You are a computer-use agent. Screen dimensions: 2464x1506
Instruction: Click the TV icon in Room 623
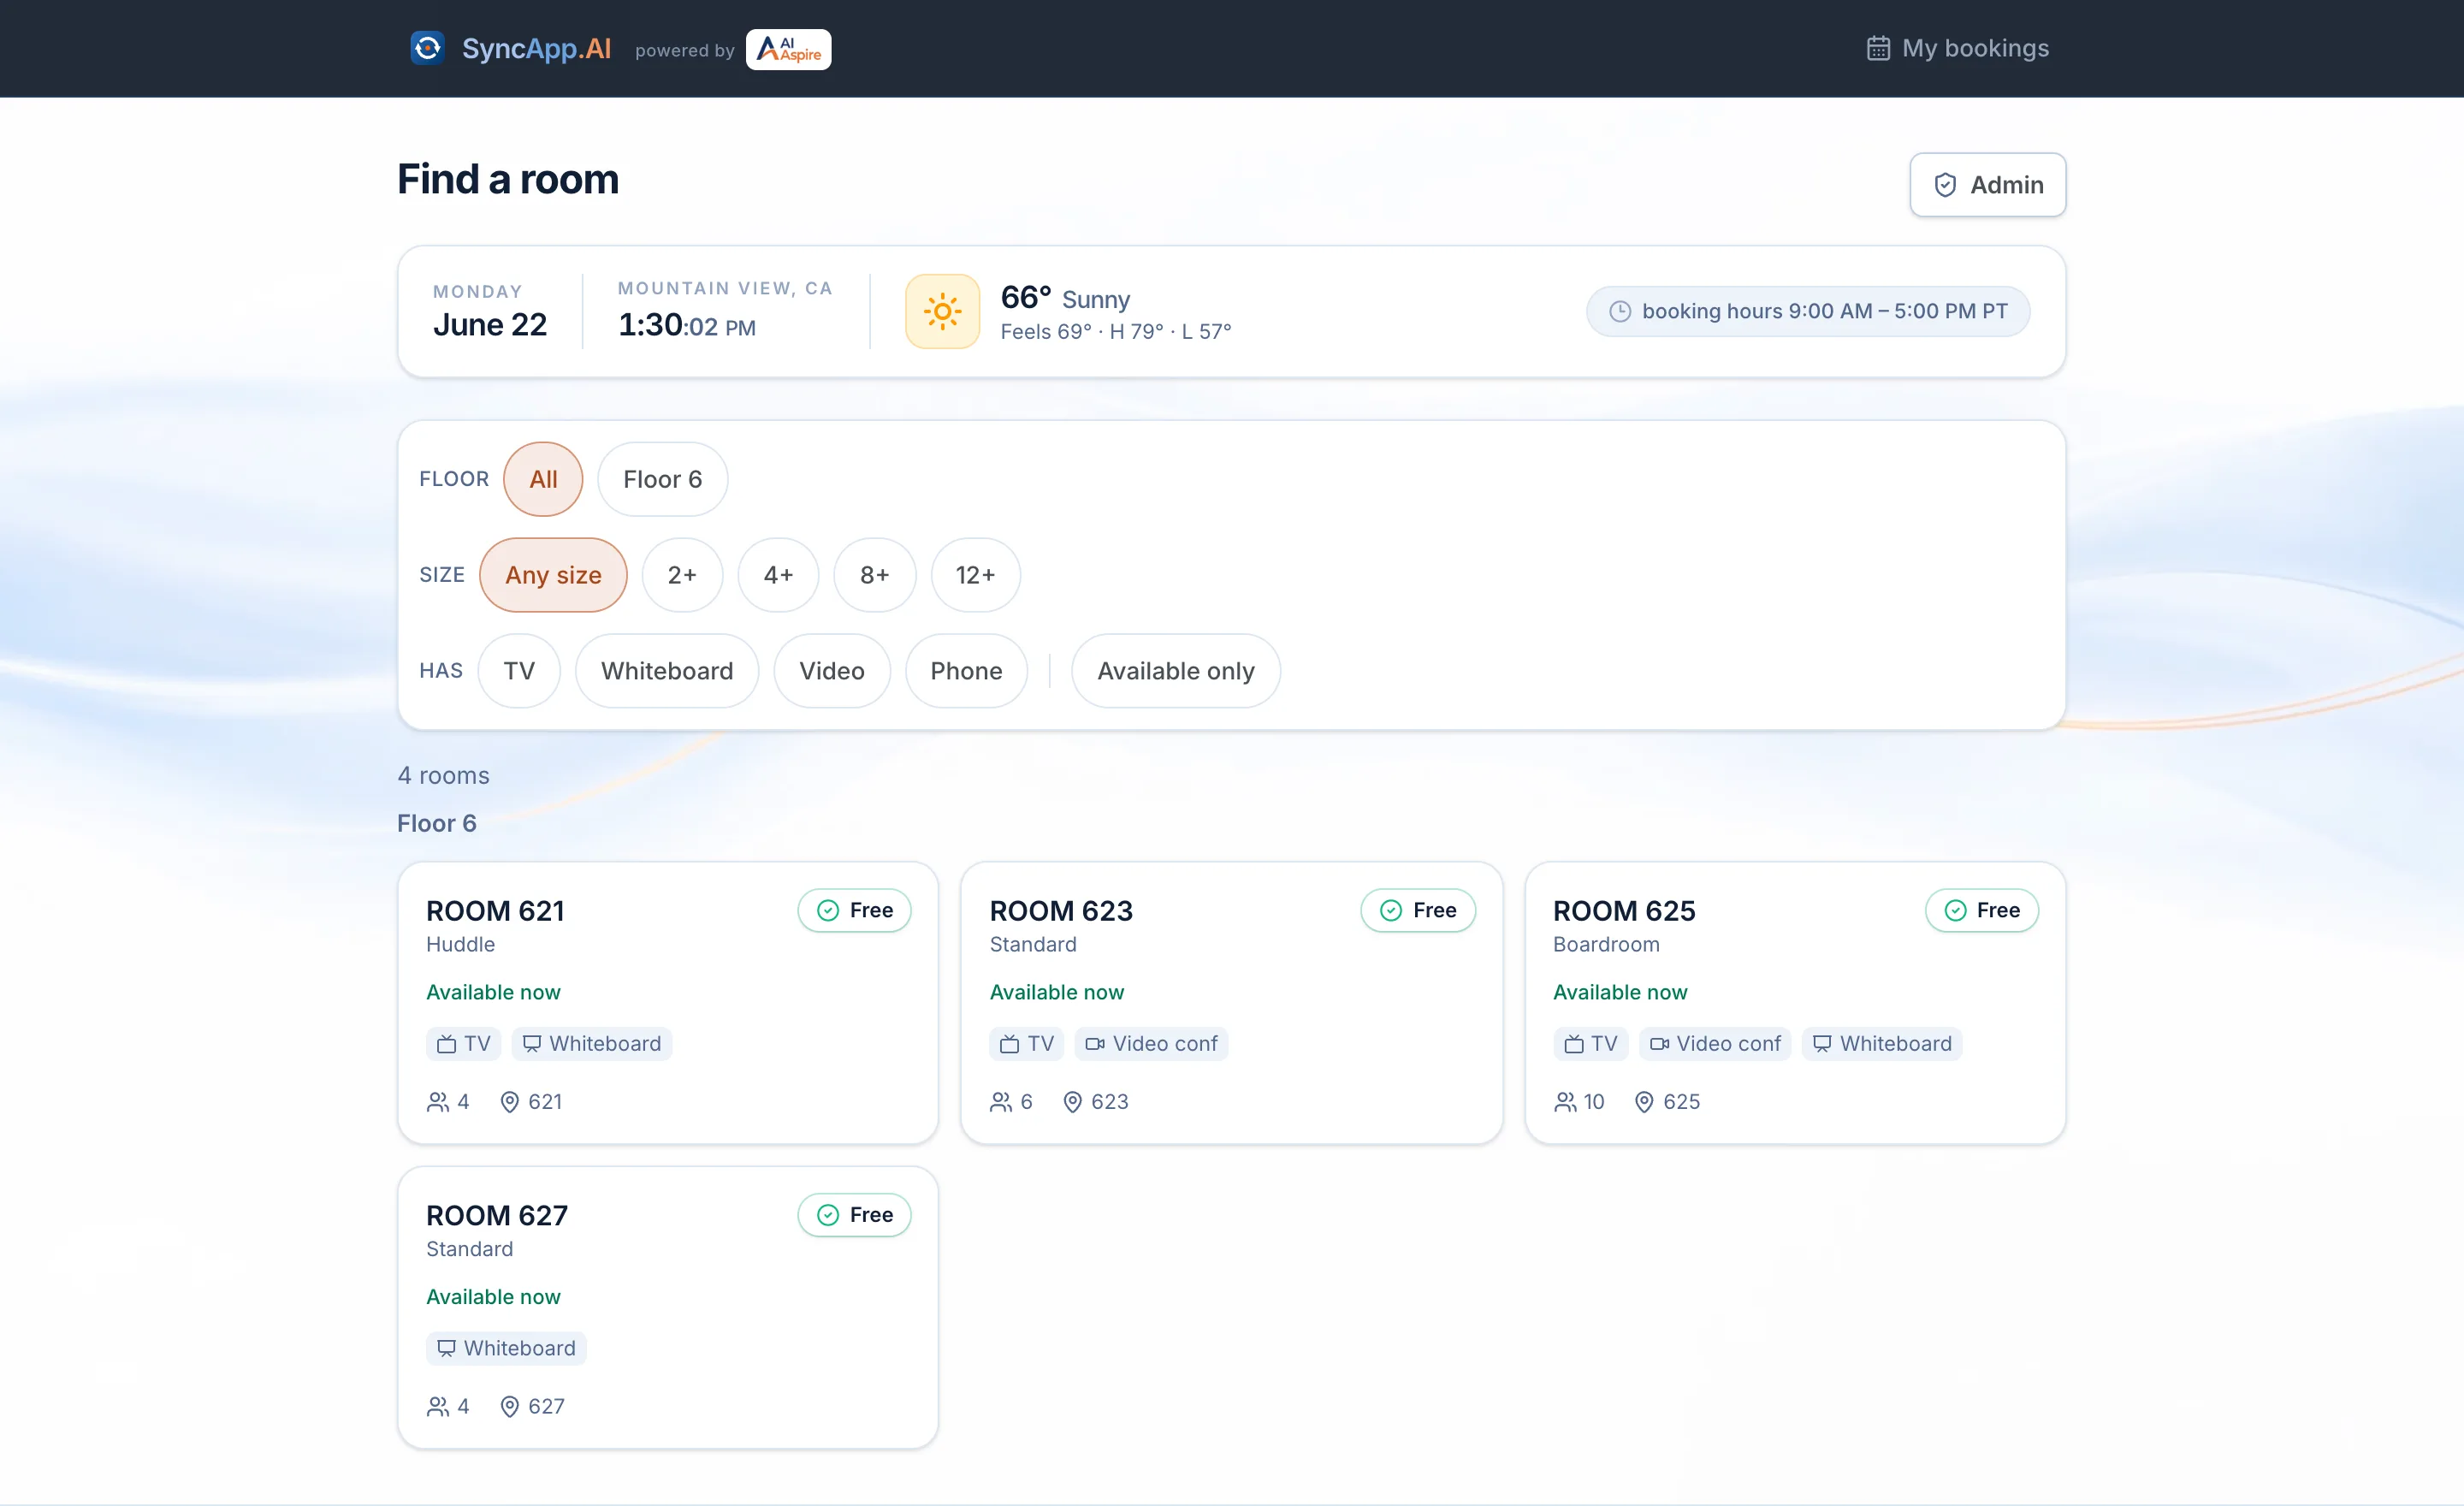point(1009,1044)
